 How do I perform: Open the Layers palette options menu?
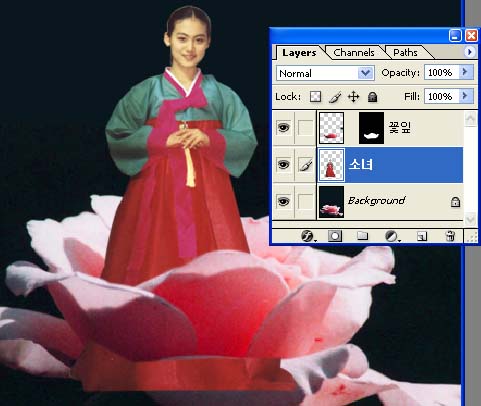point(470,52)
